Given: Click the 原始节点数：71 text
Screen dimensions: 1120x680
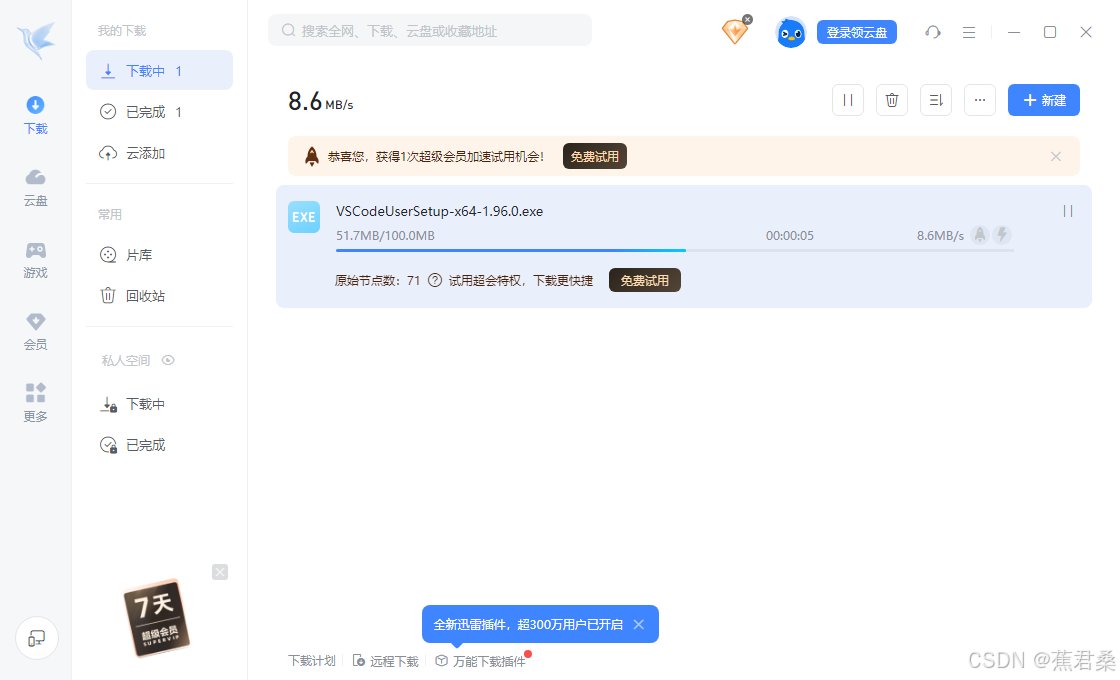Looking at the screenshot, I should point(377,281).
